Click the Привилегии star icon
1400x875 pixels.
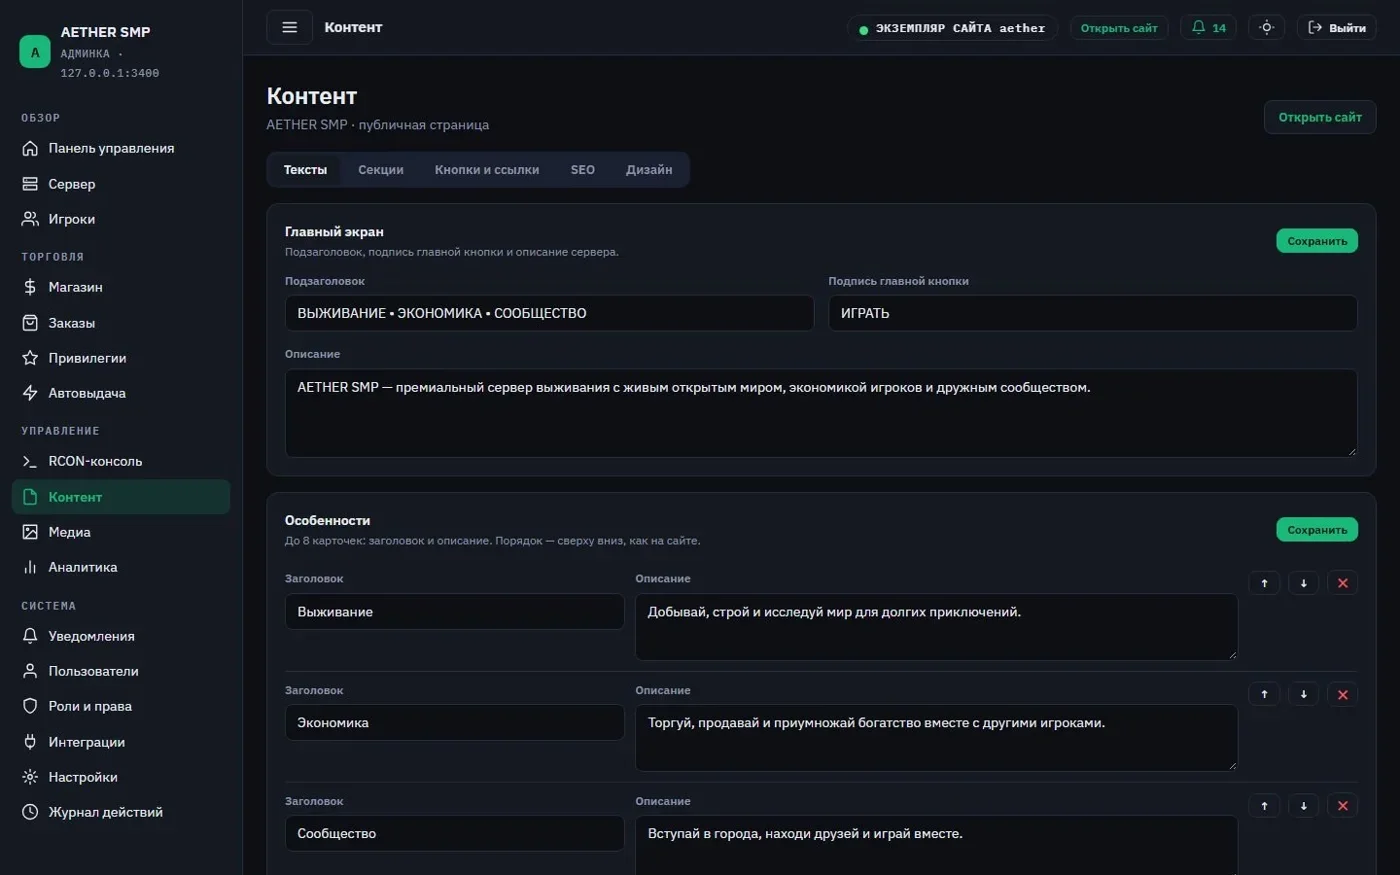(x=30, y=358)
